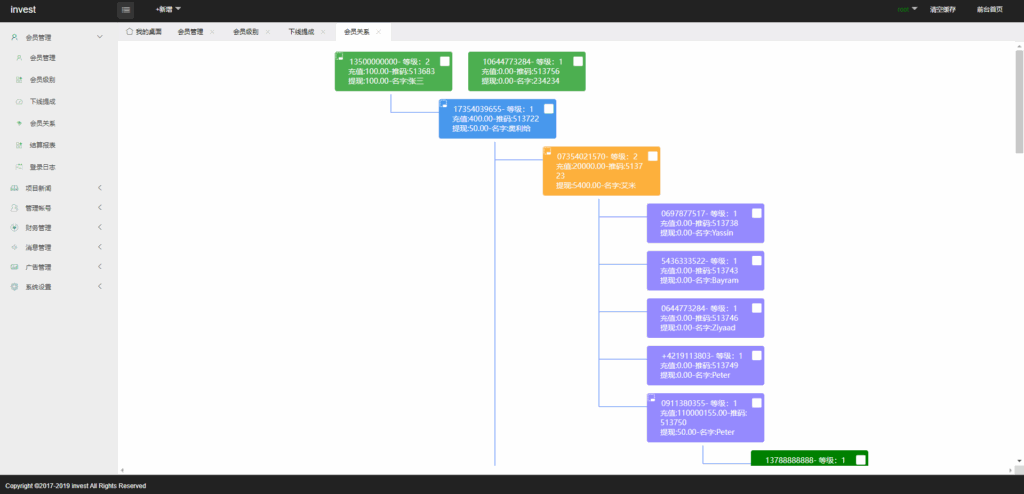1024x494 pixels.
Task: Close the 会员管理 tab
Action: point(212,32)
